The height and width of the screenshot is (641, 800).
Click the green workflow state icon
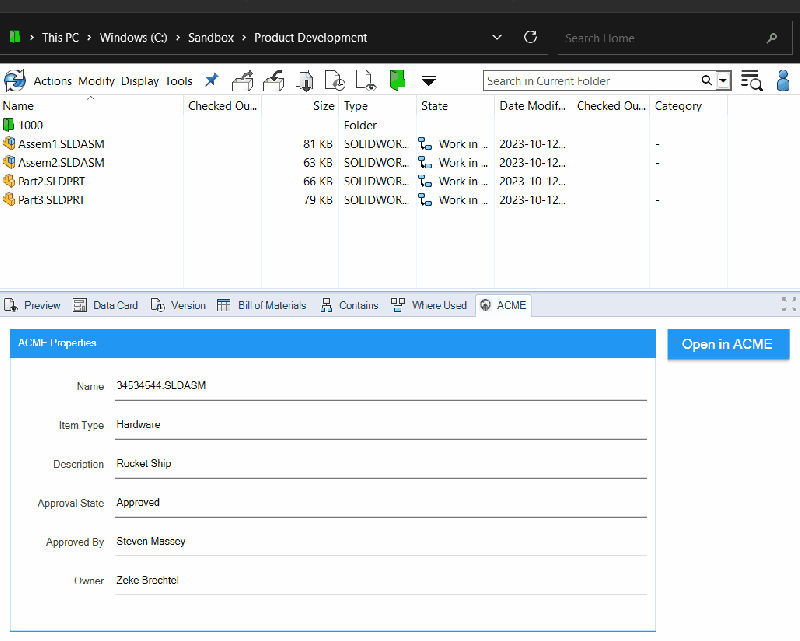[x=397, y=80]
